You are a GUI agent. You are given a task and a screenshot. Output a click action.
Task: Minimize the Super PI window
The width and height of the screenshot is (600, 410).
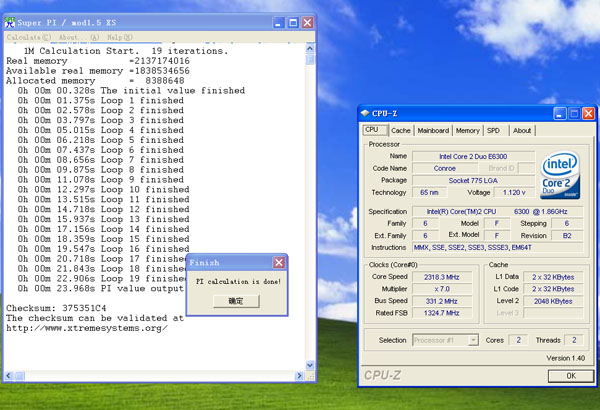pos(279,23)
